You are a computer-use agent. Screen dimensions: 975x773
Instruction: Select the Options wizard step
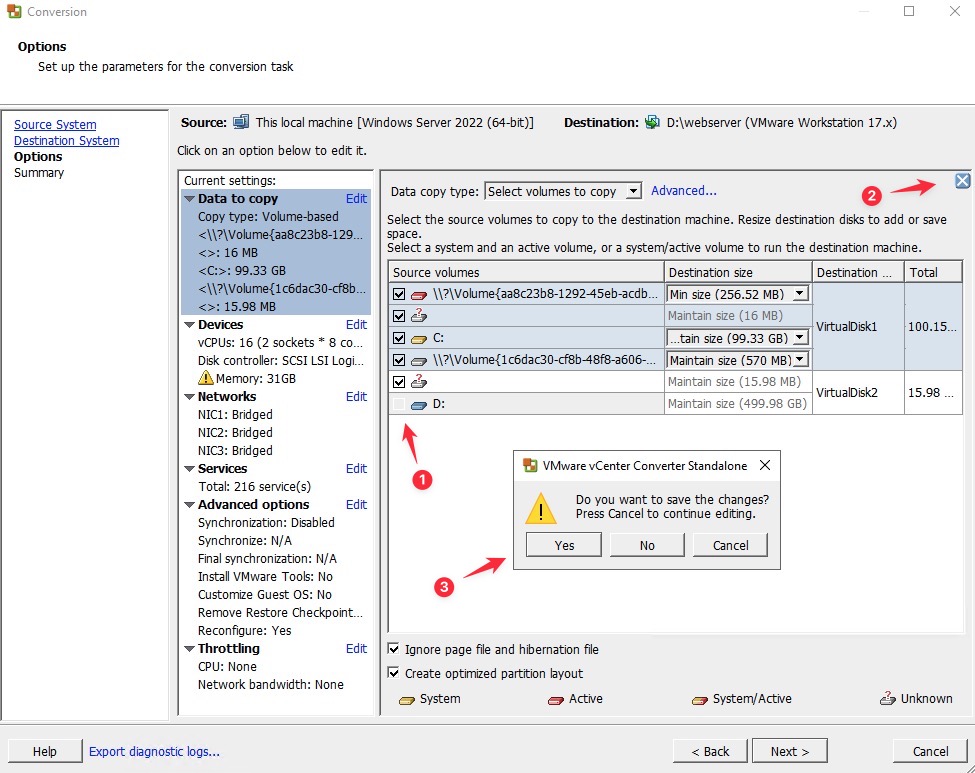point(38,157)
